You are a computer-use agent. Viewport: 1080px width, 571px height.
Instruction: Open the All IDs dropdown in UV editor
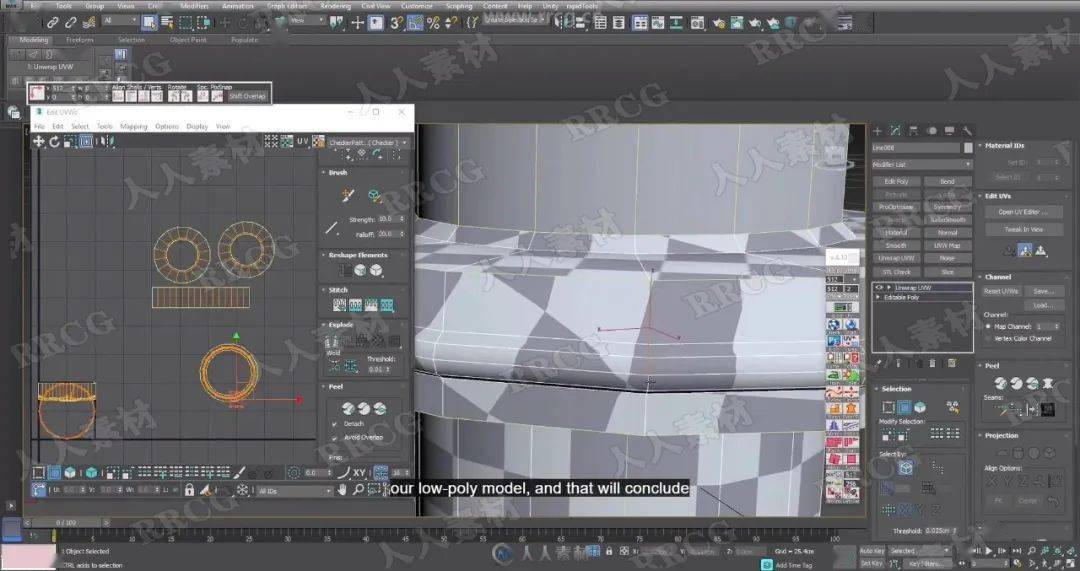pos(294,491)
